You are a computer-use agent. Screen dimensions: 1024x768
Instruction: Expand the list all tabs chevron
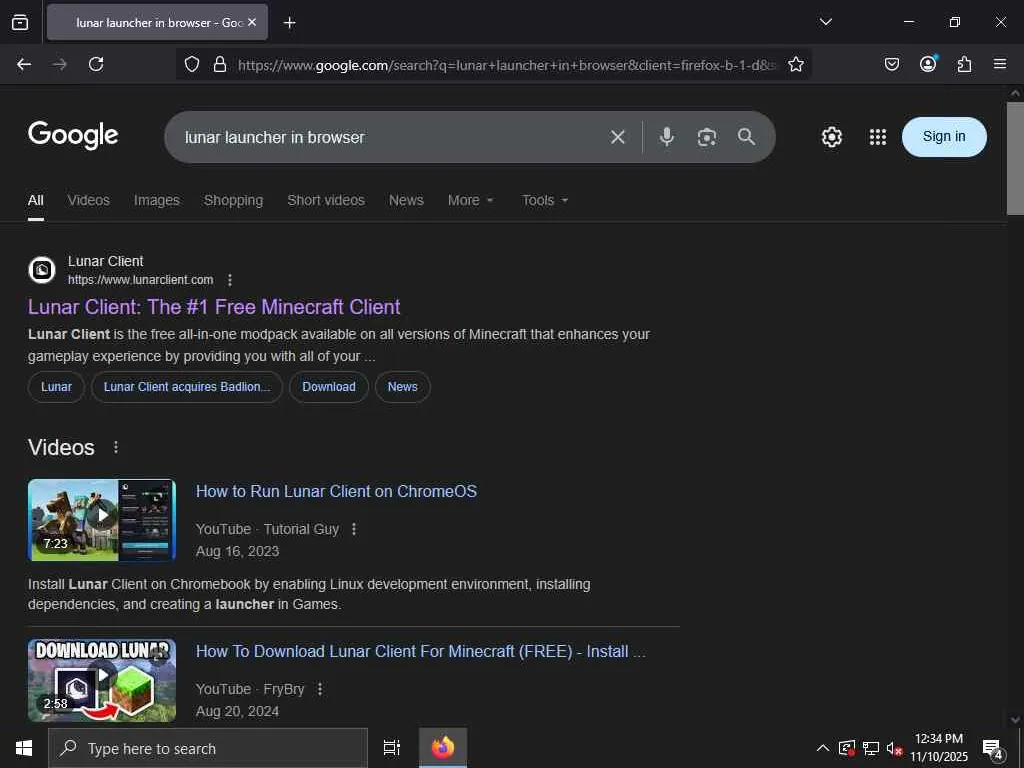[825, 22]
